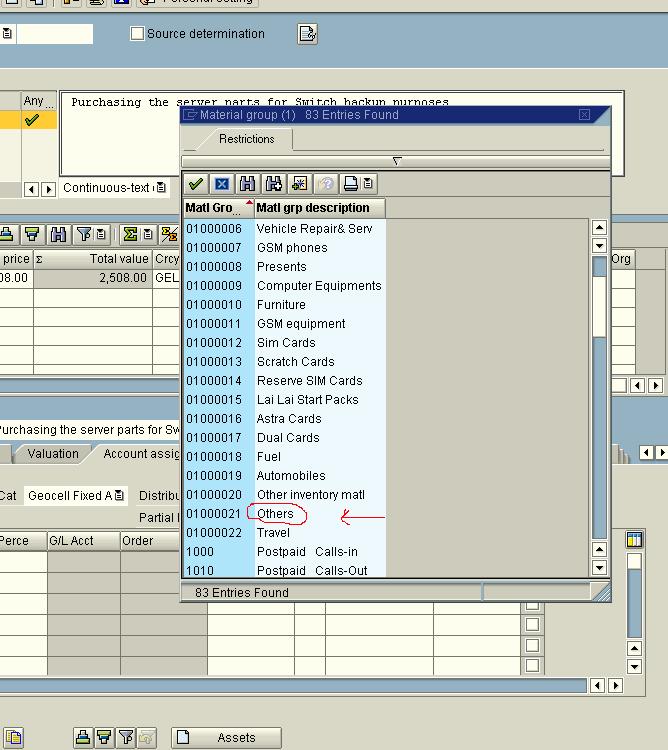Tick the bottom checkbox in the account grid
Viewport: 668px width, 750px height.
point(532,666)
